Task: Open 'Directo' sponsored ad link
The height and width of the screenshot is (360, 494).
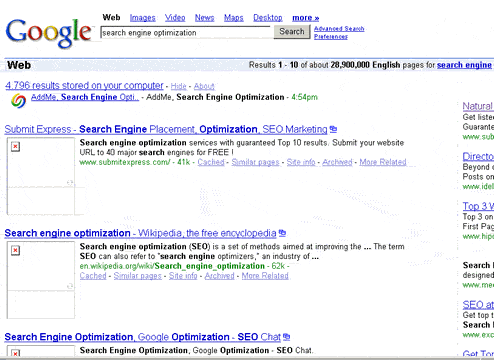Action: (478, 156)
